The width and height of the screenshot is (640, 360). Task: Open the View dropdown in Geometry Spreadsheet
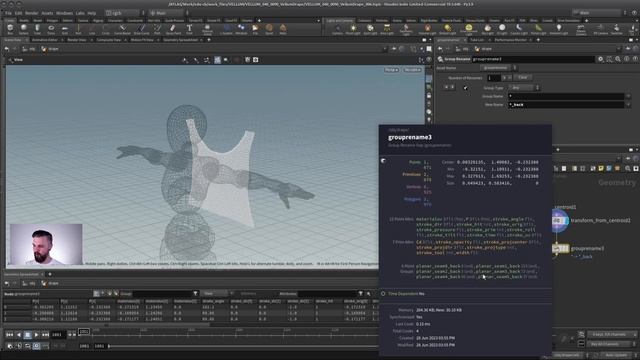pos(217,293)
